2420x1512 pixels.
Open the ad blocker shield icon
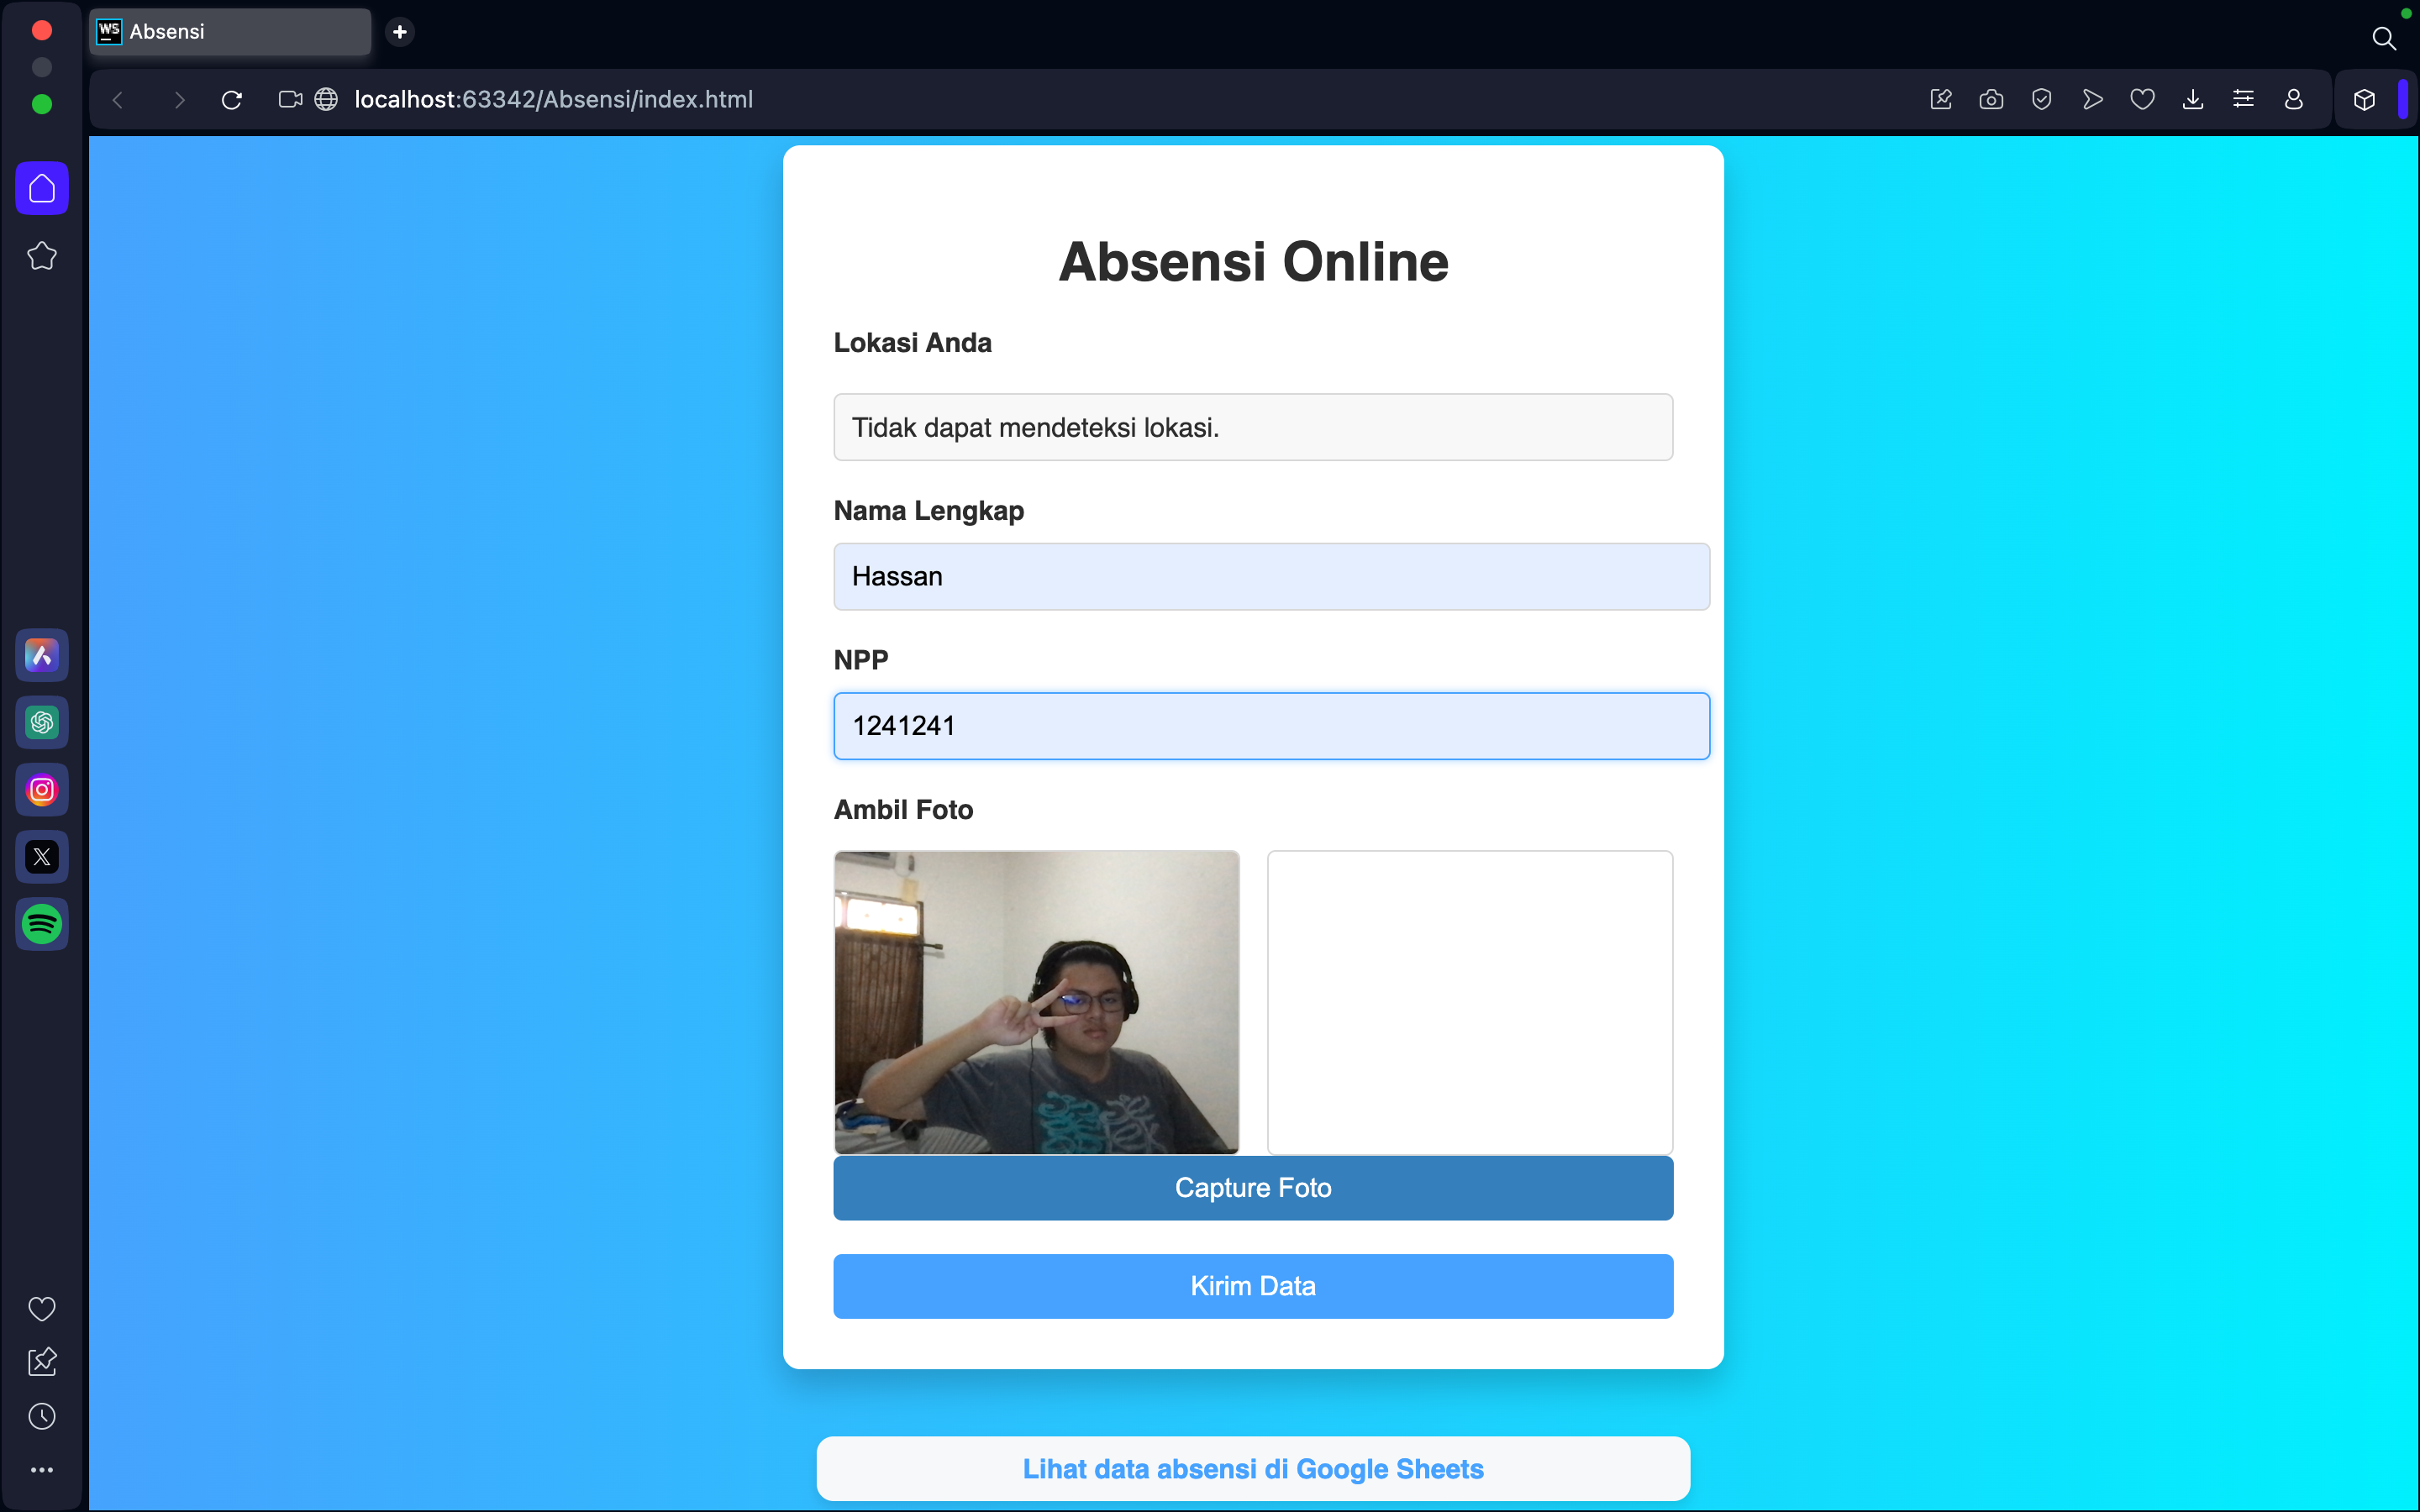[x=2042, y=99]
